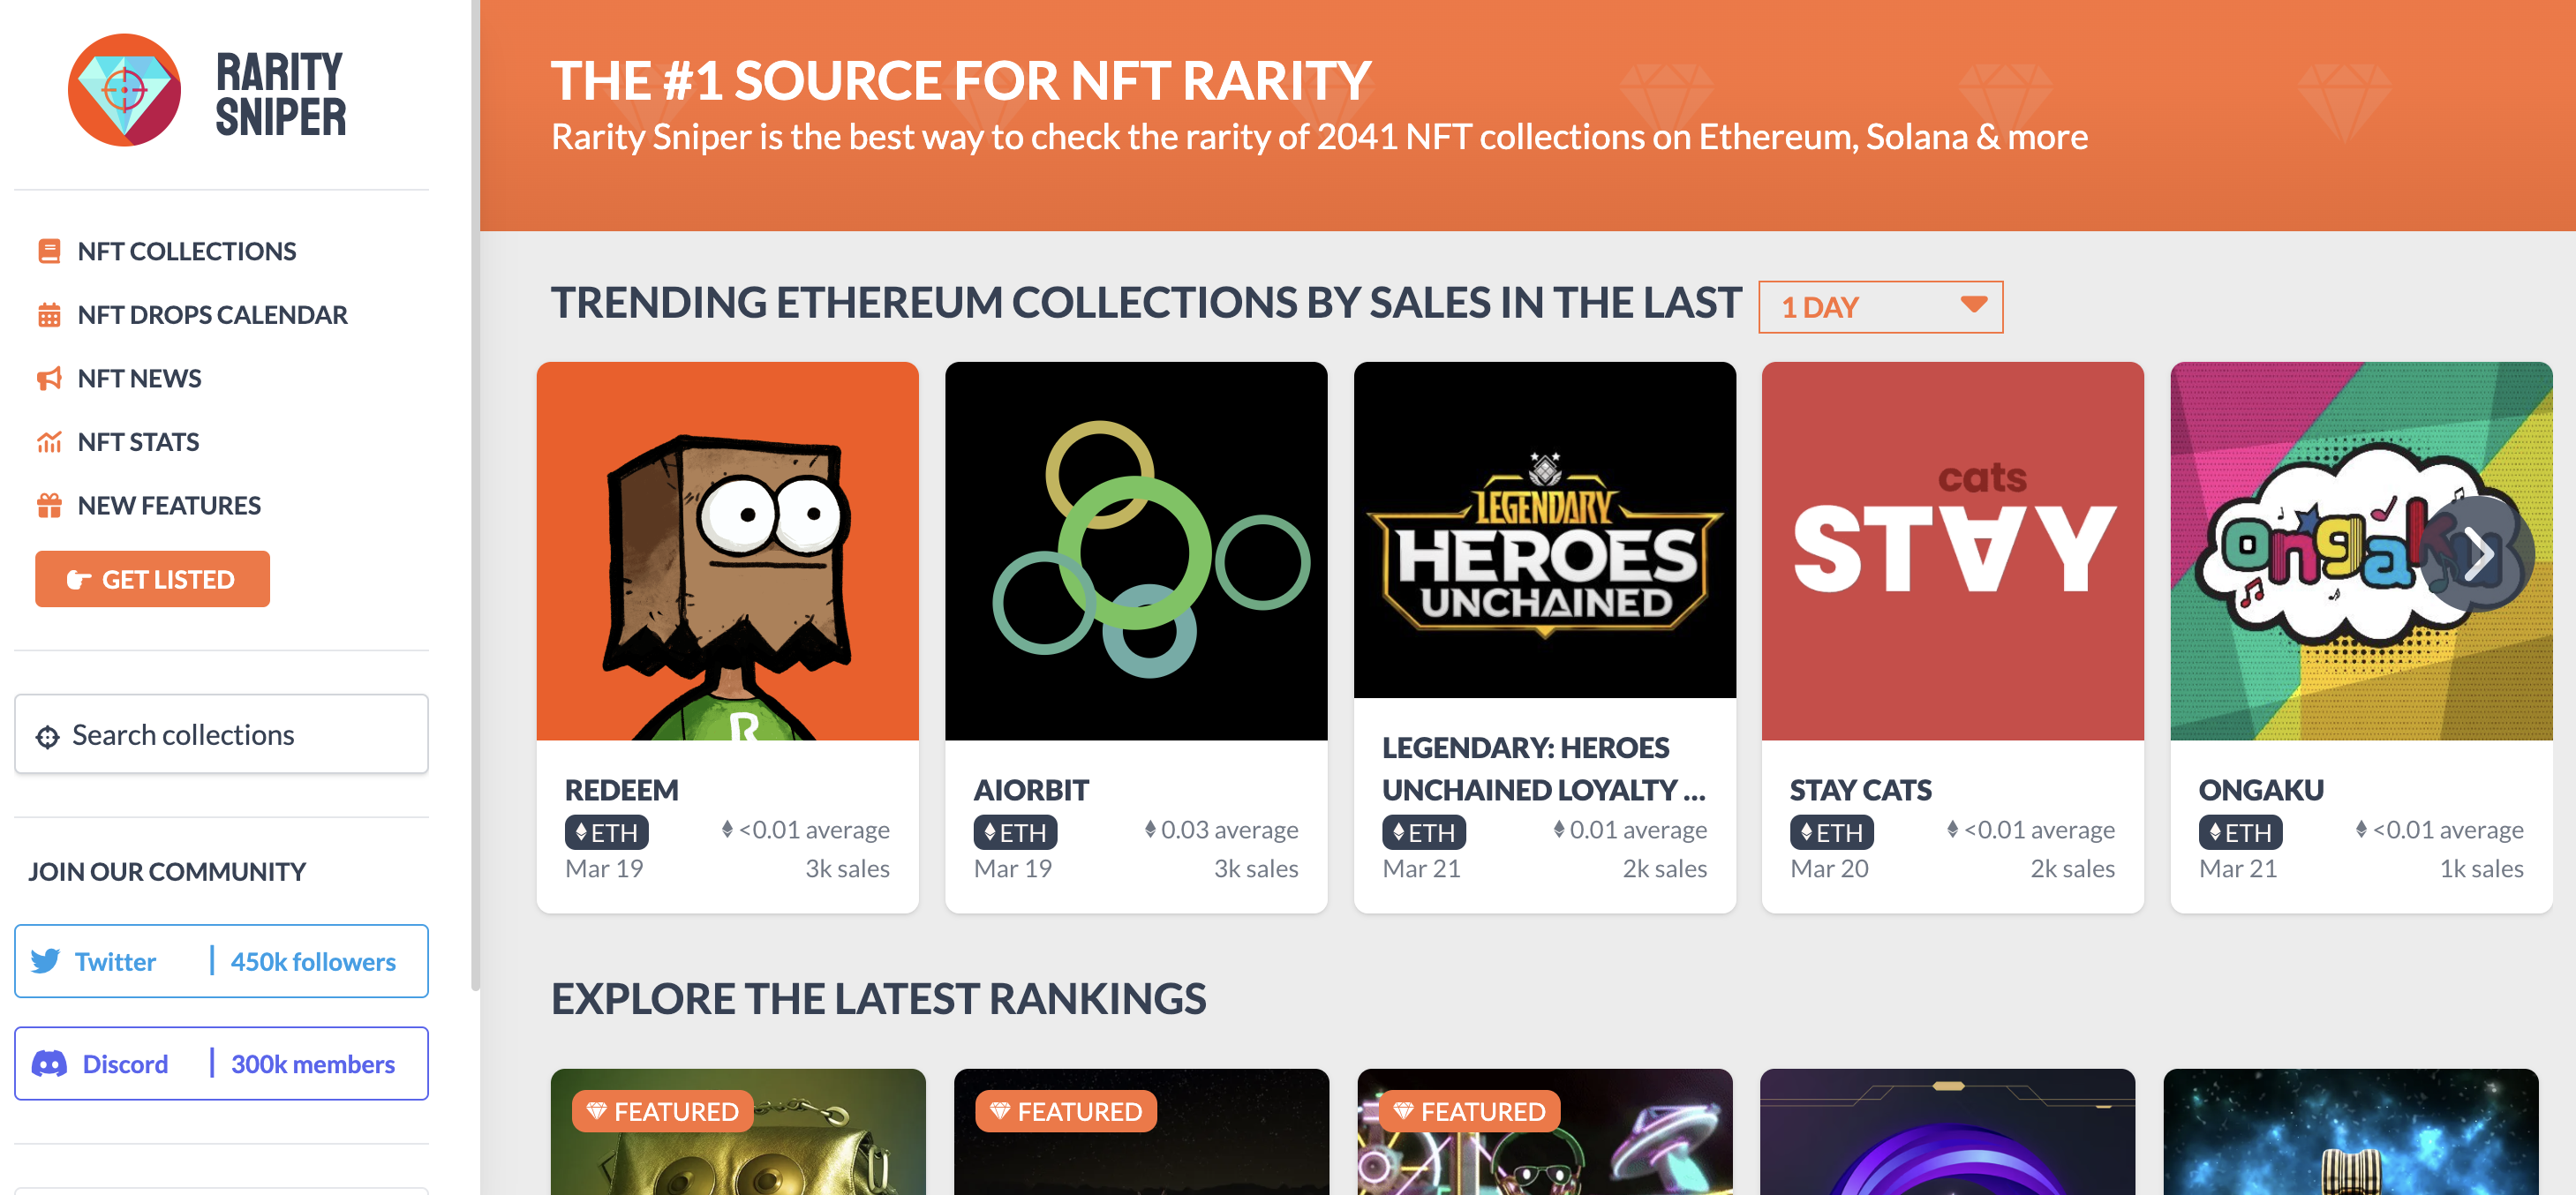Image resolution: width=2576 pixels, height=1195 pixels.
Task: Click the crosshair icon in search box
Action: click(x=47, y=737)
